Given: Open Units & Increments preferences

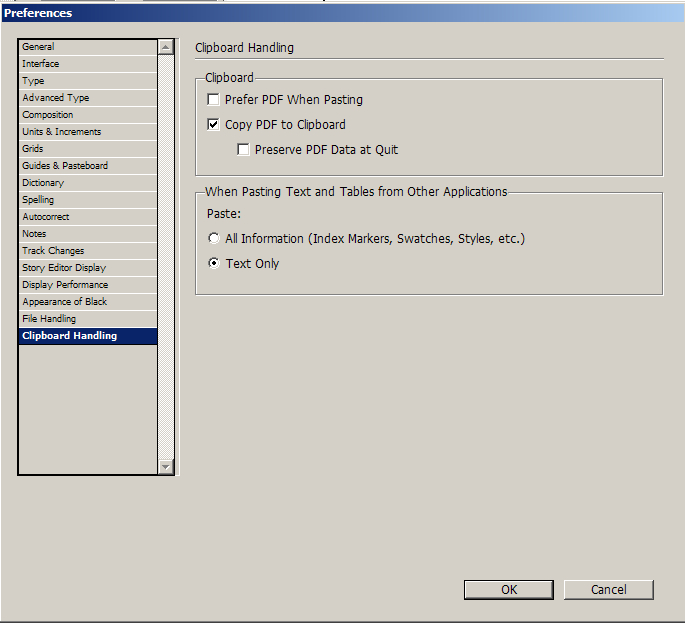Looking at the screenshot, I should point(88,132).
